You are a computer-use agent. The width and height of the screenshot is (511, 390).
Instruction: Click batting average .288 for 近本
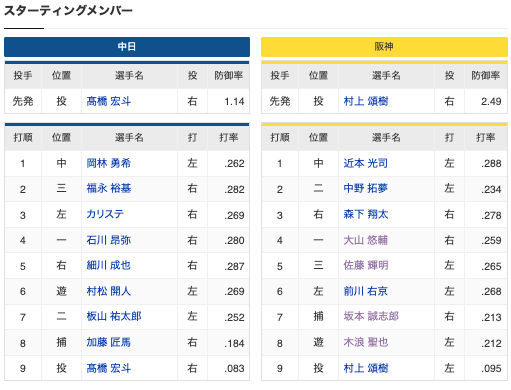491,164
